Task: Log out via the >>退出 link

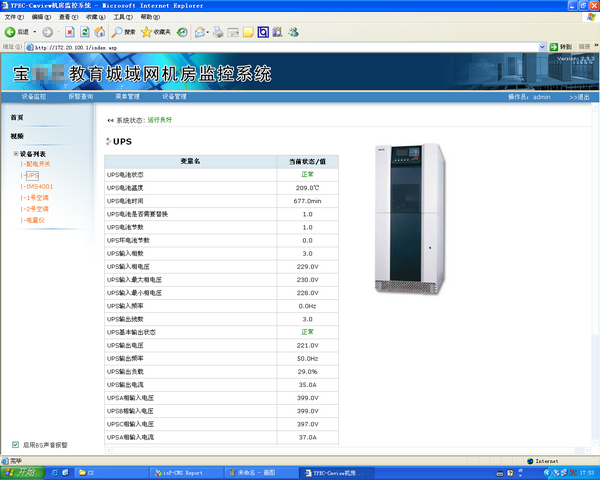Action: (579, 97)
